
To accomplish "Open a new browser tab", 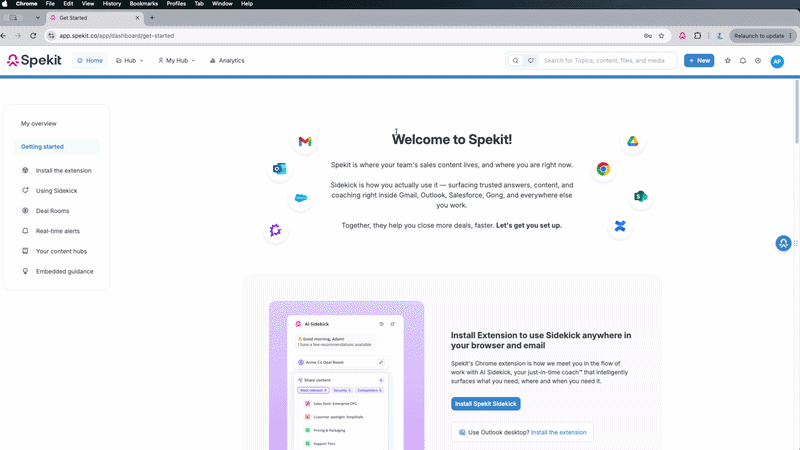I will (152, 18).
